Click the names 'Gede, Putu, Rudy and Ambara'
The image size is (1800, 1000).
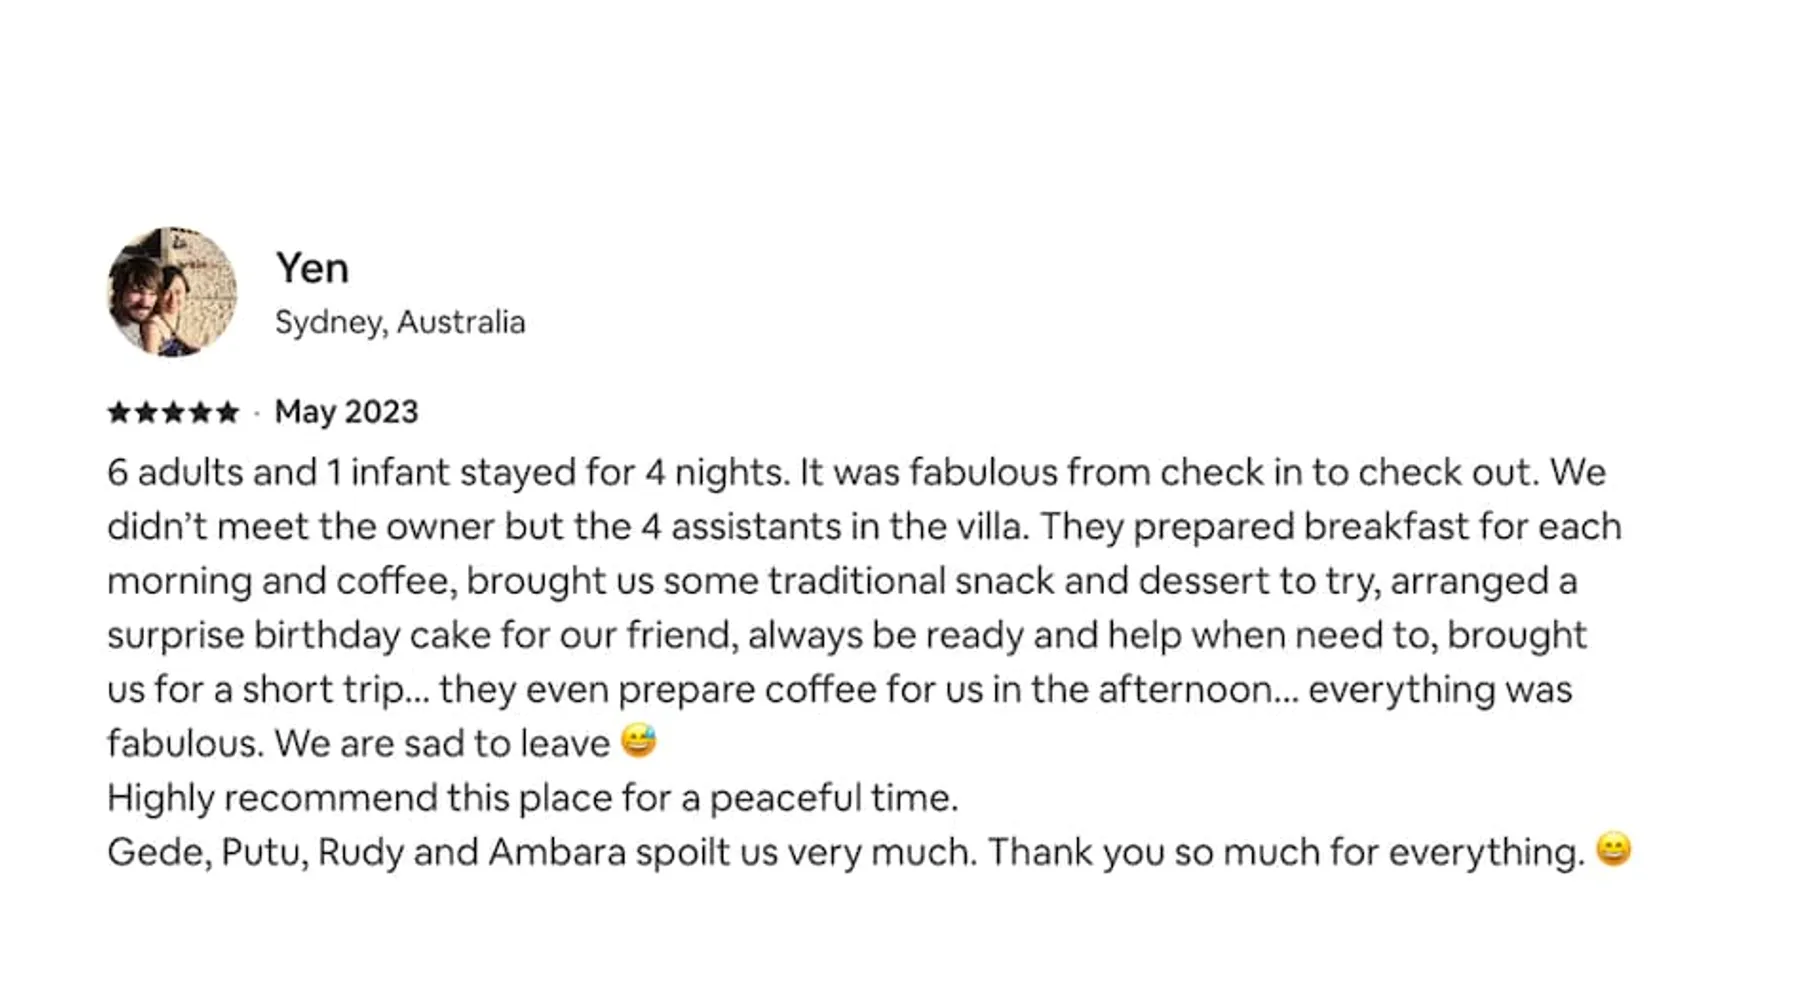click(366, 852)
